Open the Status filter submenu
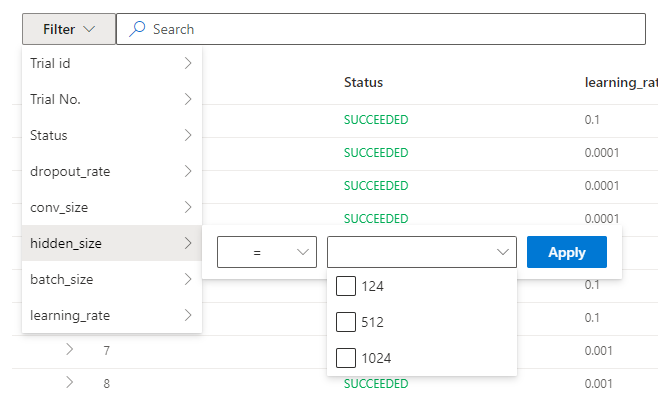This screenshot has height=393, width=658. (x=112, y=135)
